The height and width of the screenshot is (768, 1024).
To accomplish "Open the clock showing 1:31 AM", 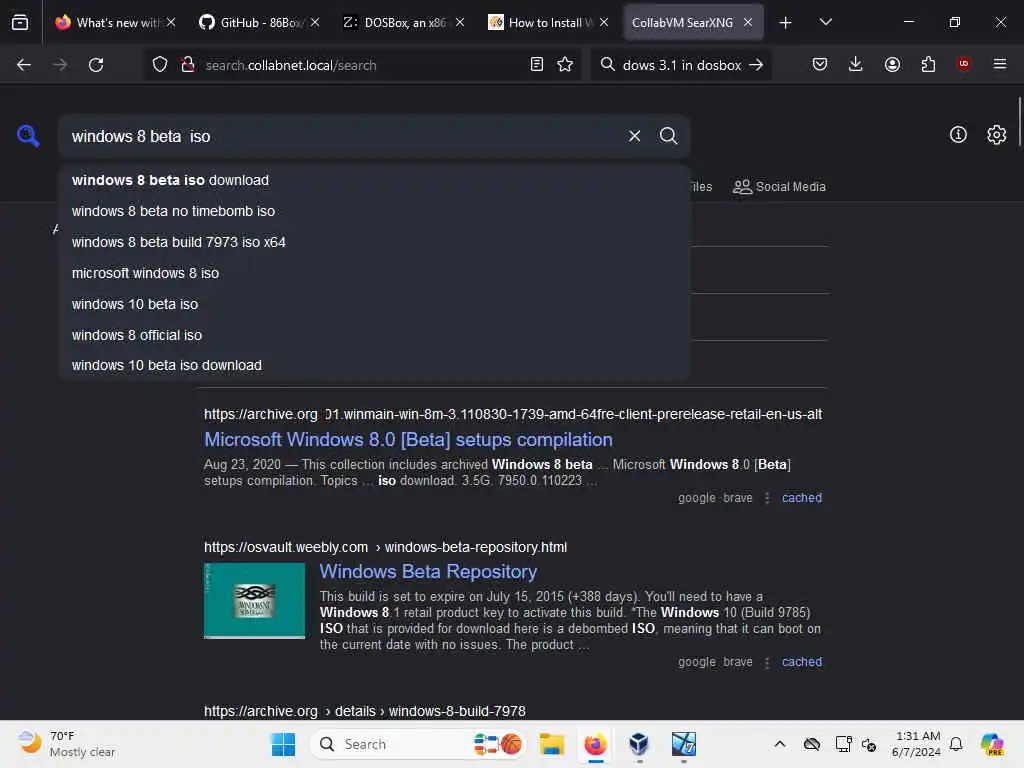I will point(917,744).
